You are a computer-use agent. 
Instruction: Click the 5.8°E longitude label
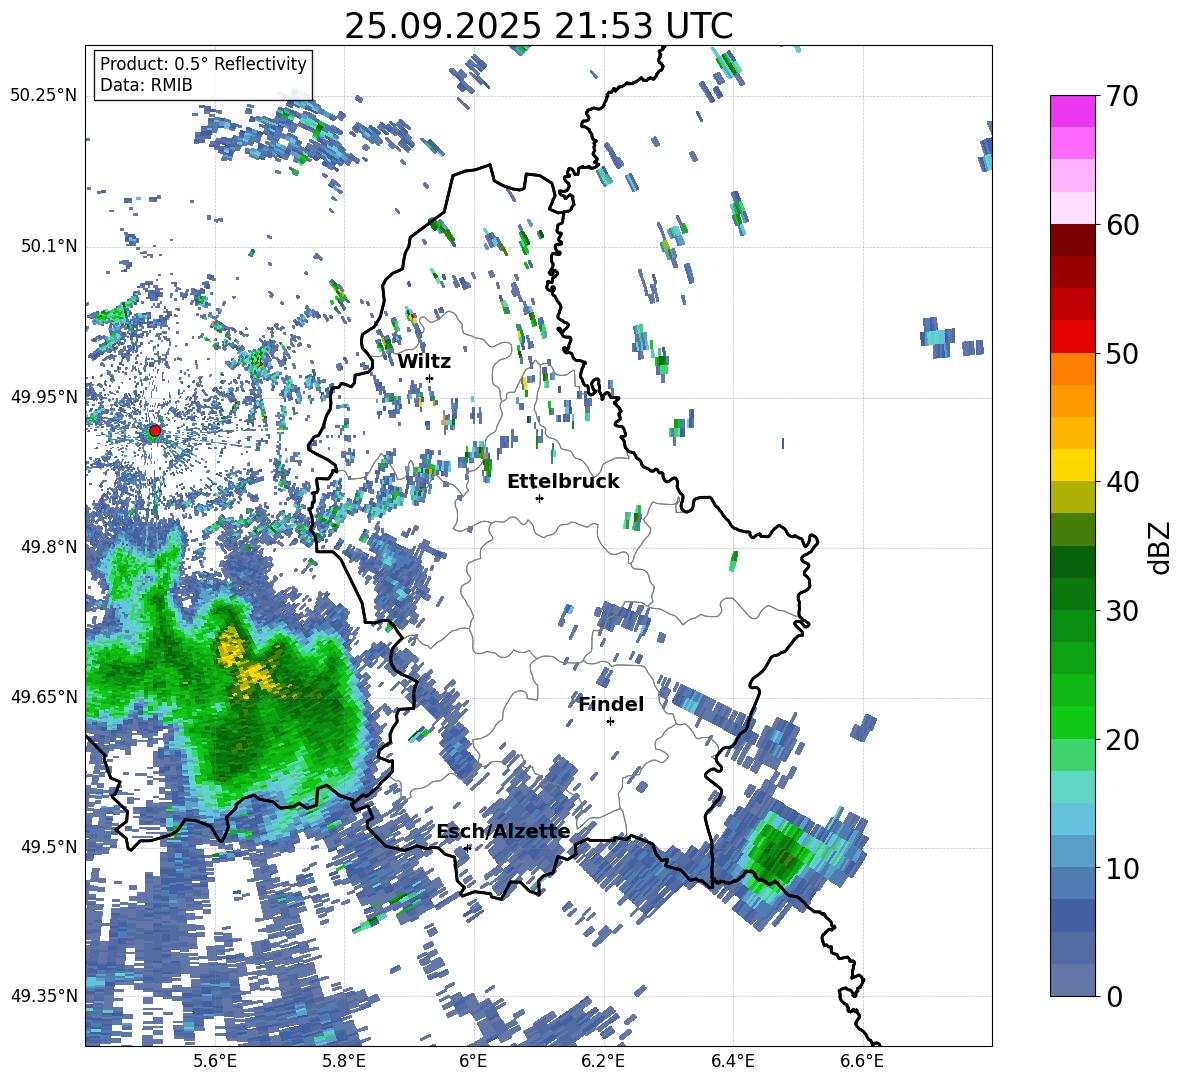point(344,1061)
